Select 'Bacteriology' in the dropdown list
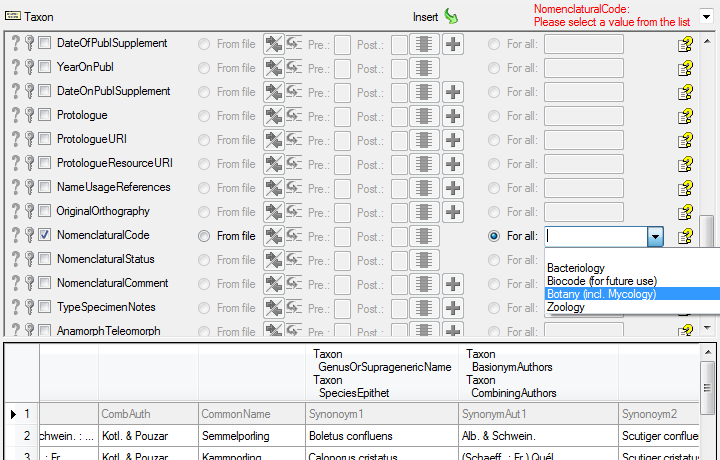Image resolution: width=720 pixels, height=460 pixels. 576,268
